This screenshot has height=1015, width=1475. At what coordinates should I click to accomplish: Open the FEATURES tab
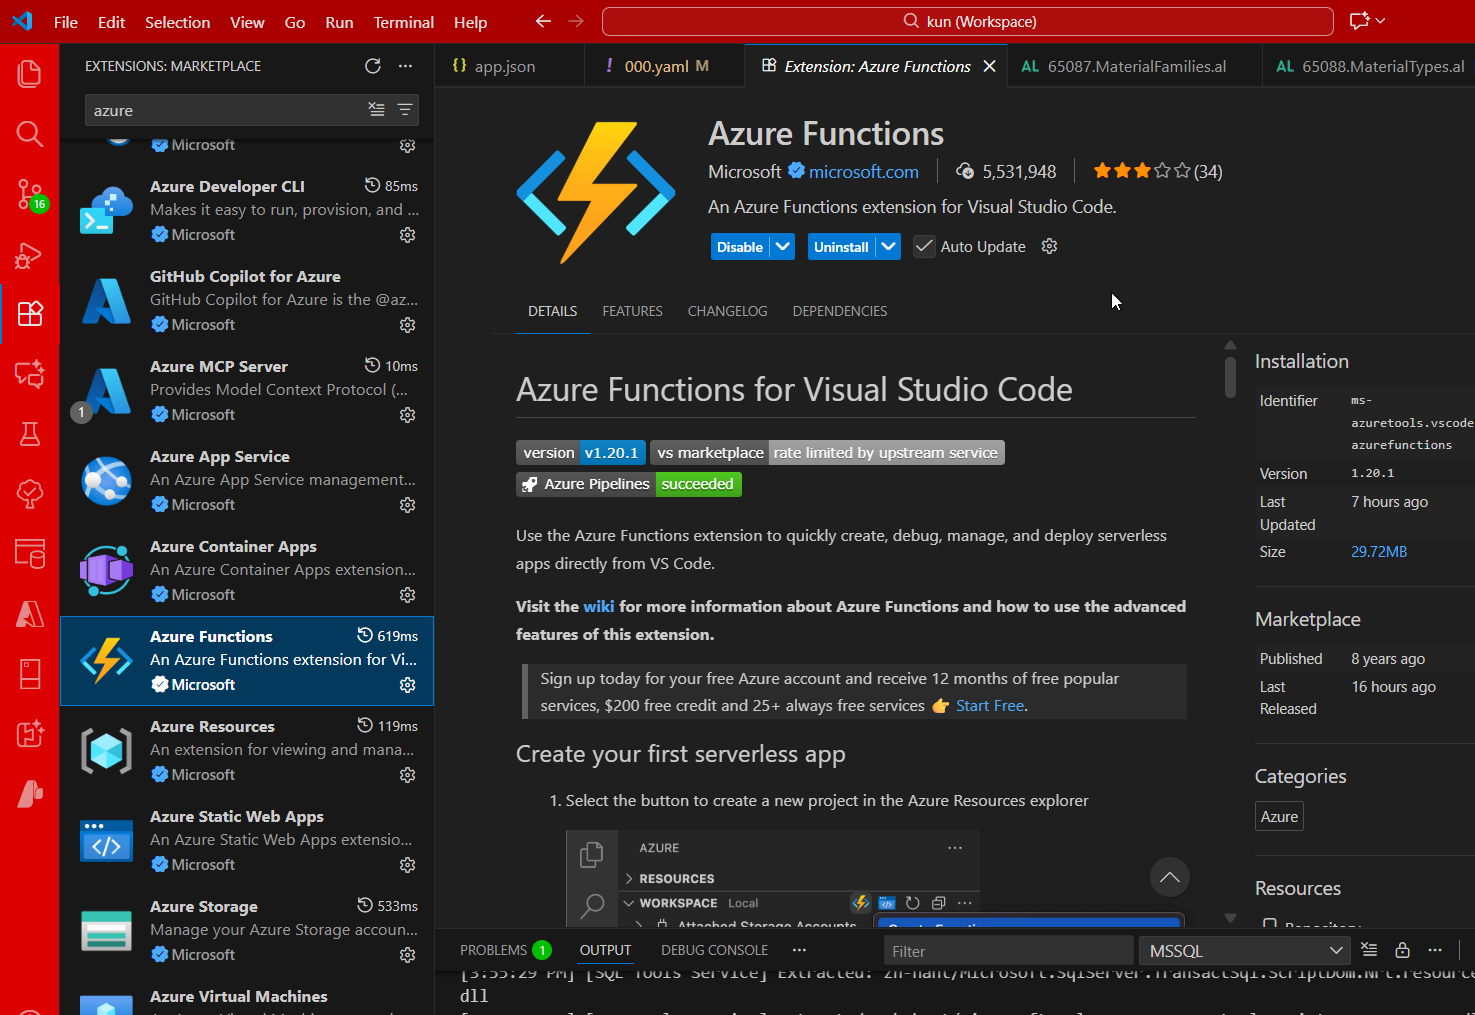(x=632, y=311)
